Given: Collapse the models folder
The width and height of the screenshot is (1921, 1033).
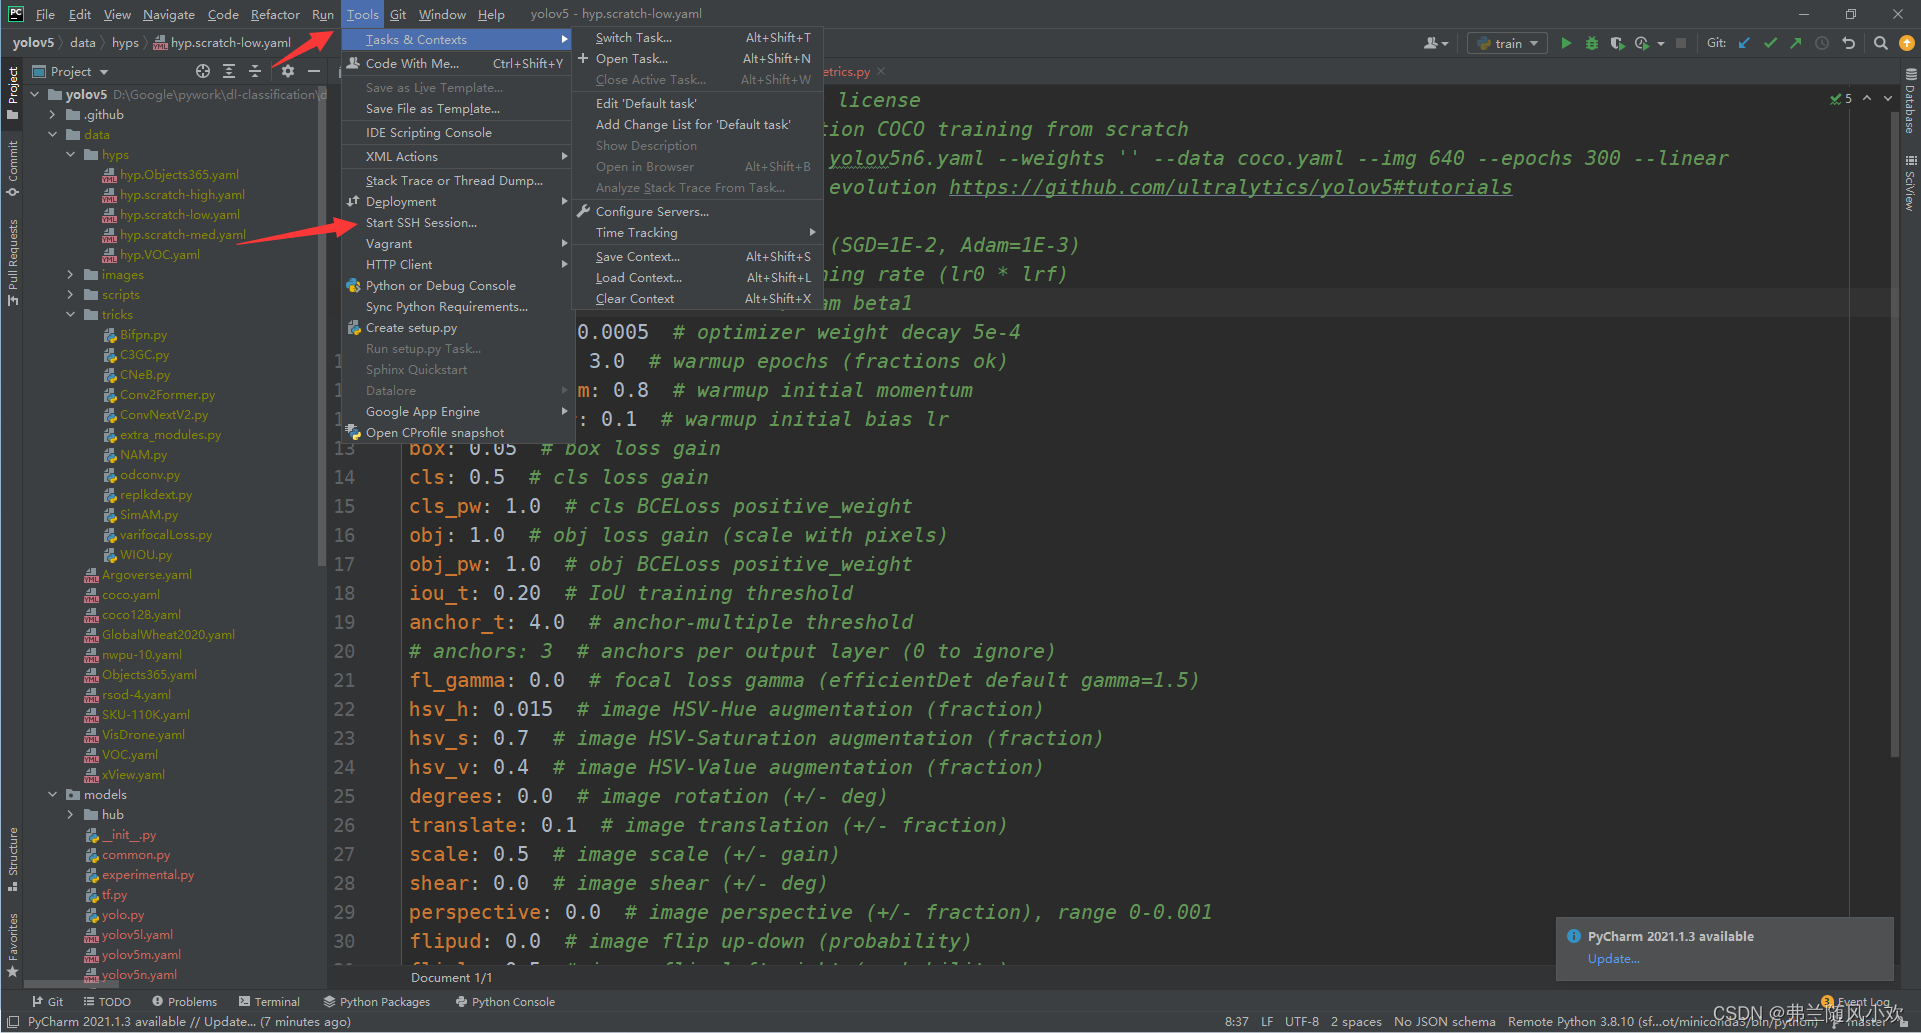Looking at the screenshot, I should click(x=53, y=794).
